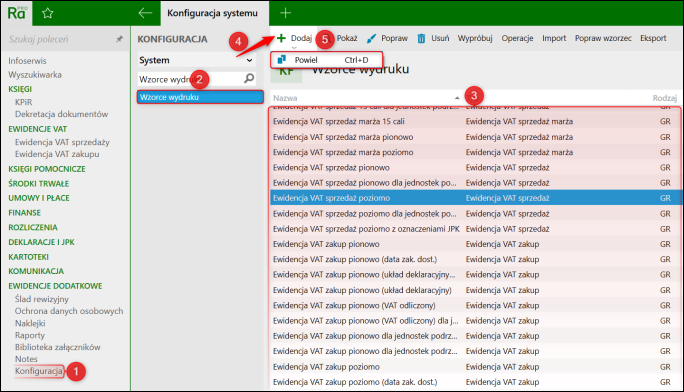Click Popraw wzorzec toolbar button

click(603, 38)
